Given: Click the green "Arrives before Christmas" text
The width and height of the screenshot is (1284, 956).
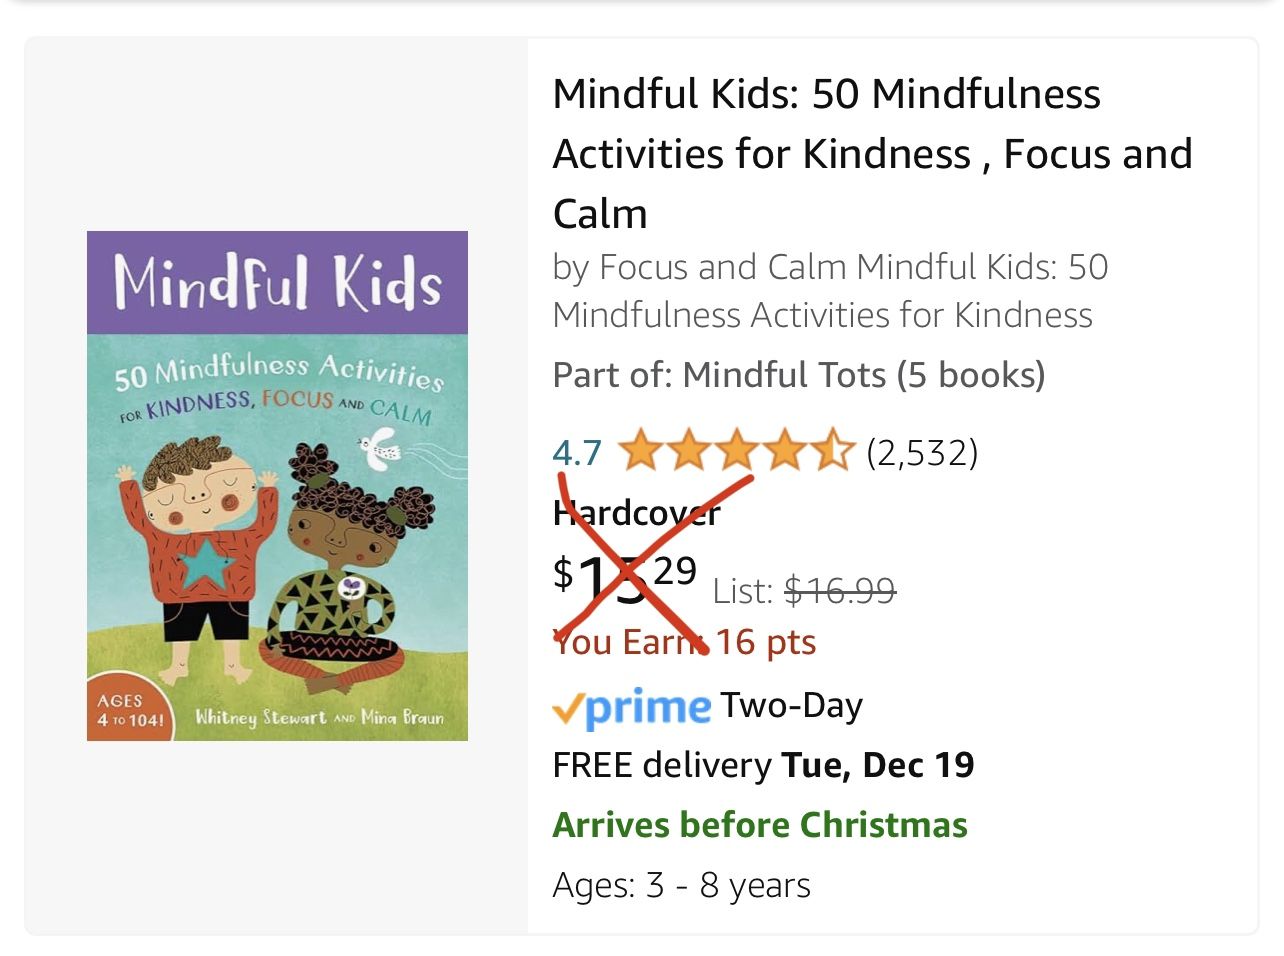Looking at the screenshot, I should coord(760,825).
